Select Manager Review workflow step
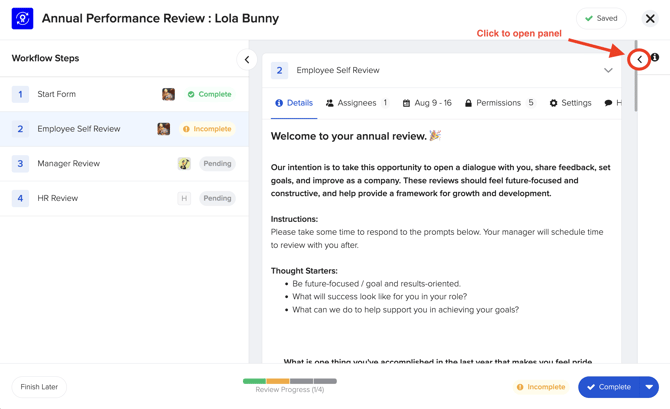The height and width of the screenshot is (409, 670). click(x=69, y=164)
